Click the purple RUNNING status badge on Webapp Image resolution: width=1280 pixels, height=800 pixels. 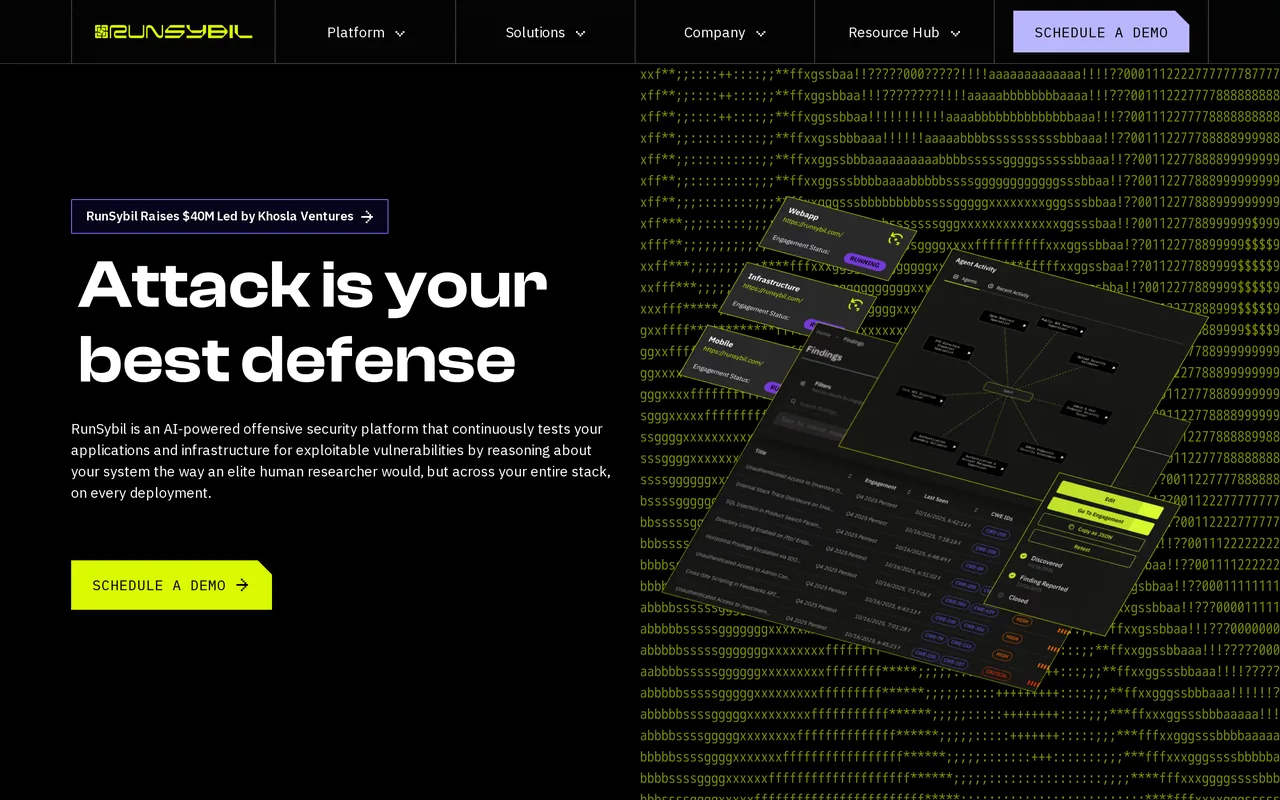(865, 262)
